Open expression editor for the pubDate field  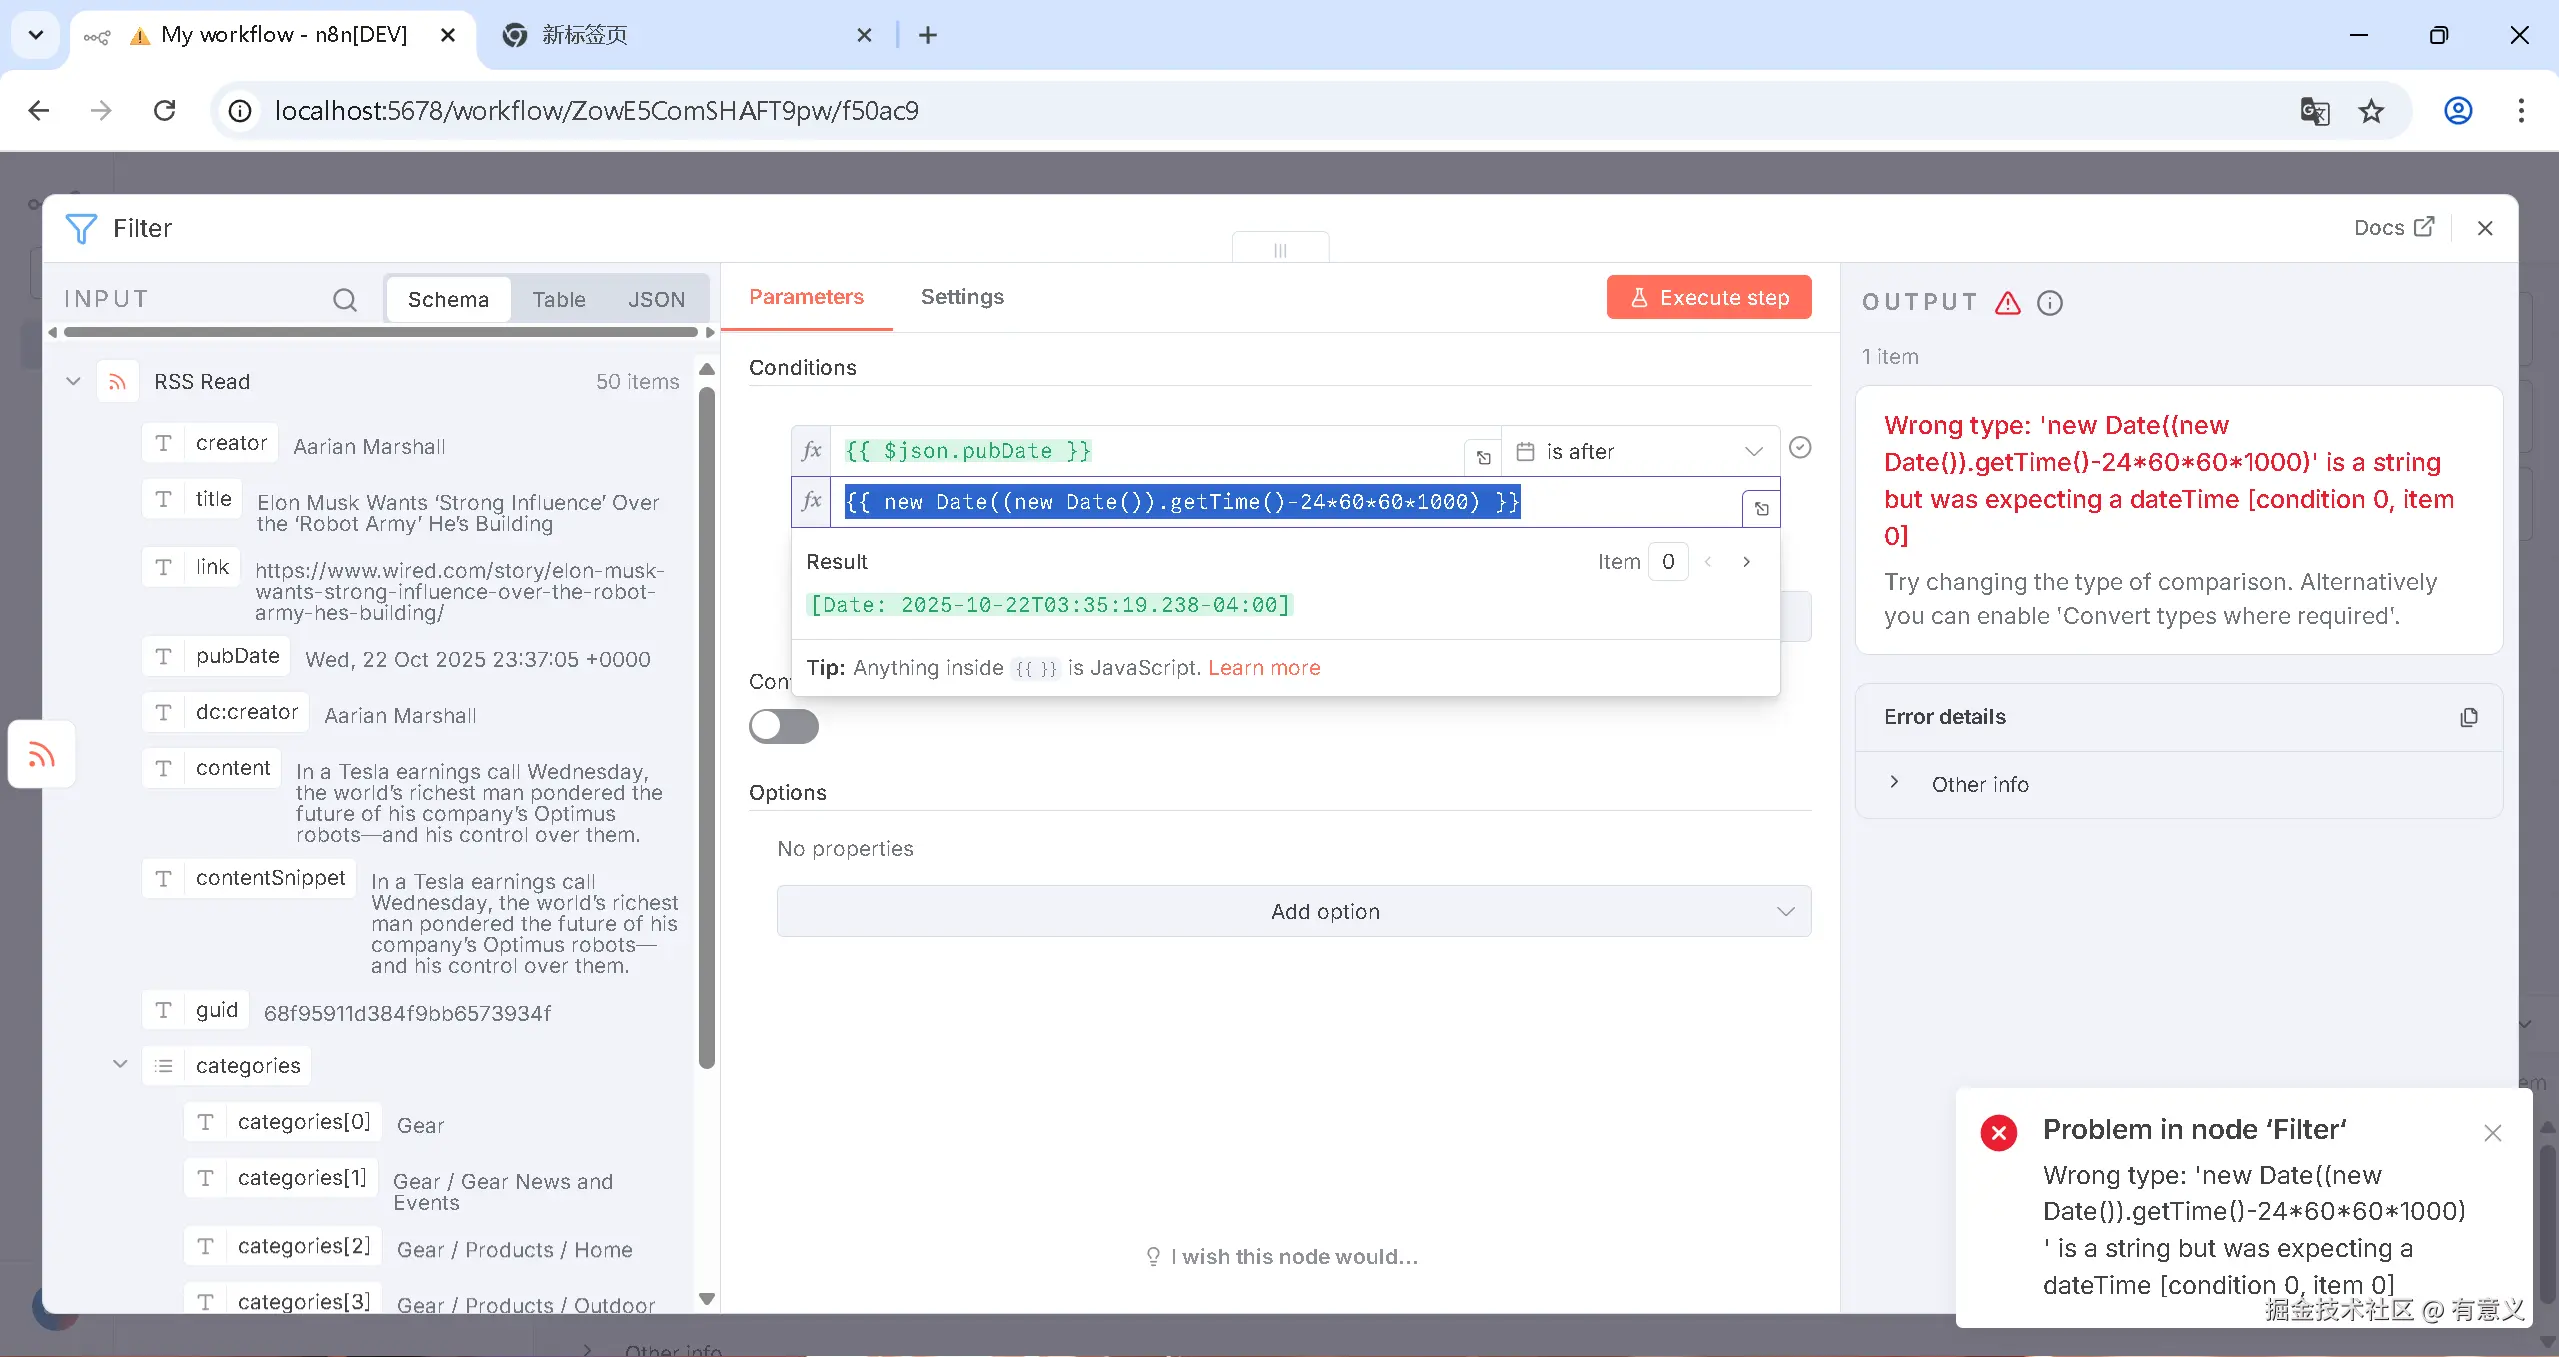click(1483, 457)
